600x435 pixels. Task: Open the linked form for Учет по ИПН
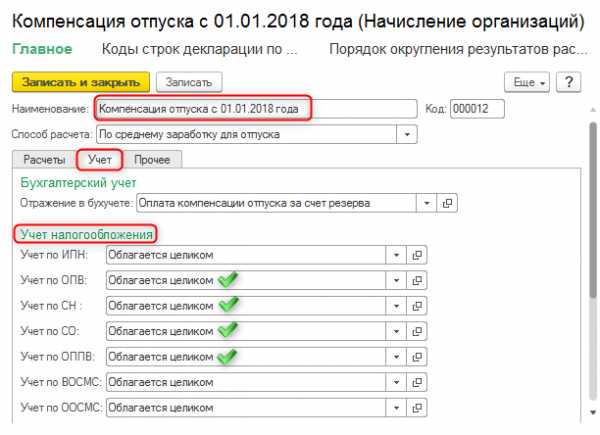419,254
